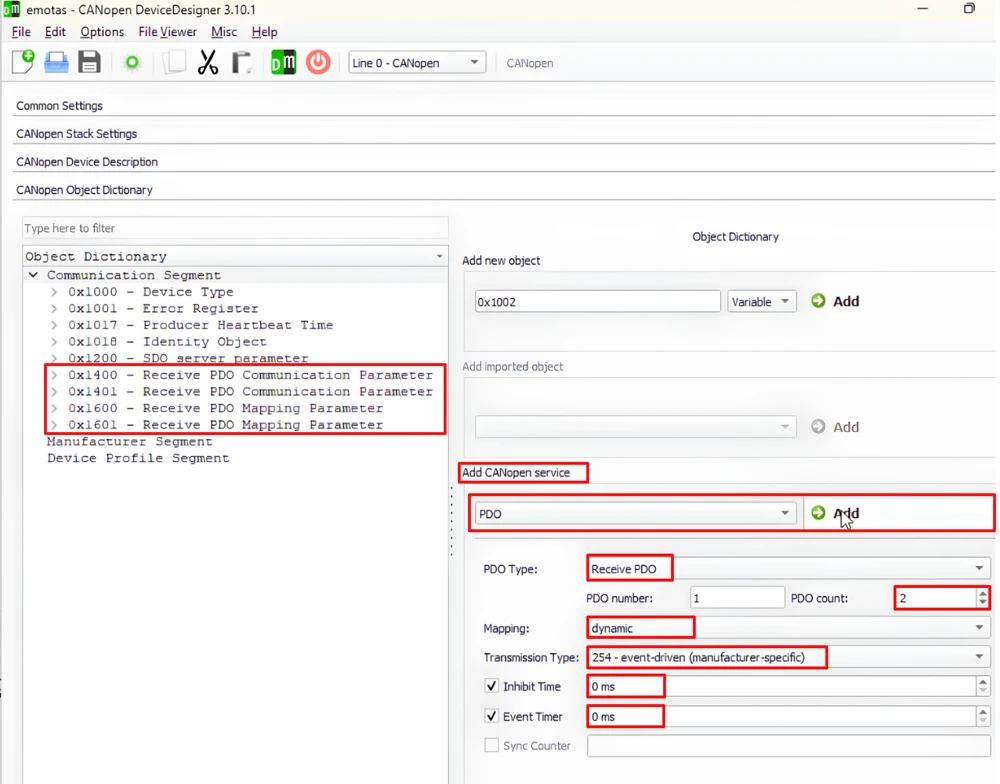This screenshot has width=1000, height=784.
Task: Open the Object Dictionary header dropdown
Action: click(439, 256)
